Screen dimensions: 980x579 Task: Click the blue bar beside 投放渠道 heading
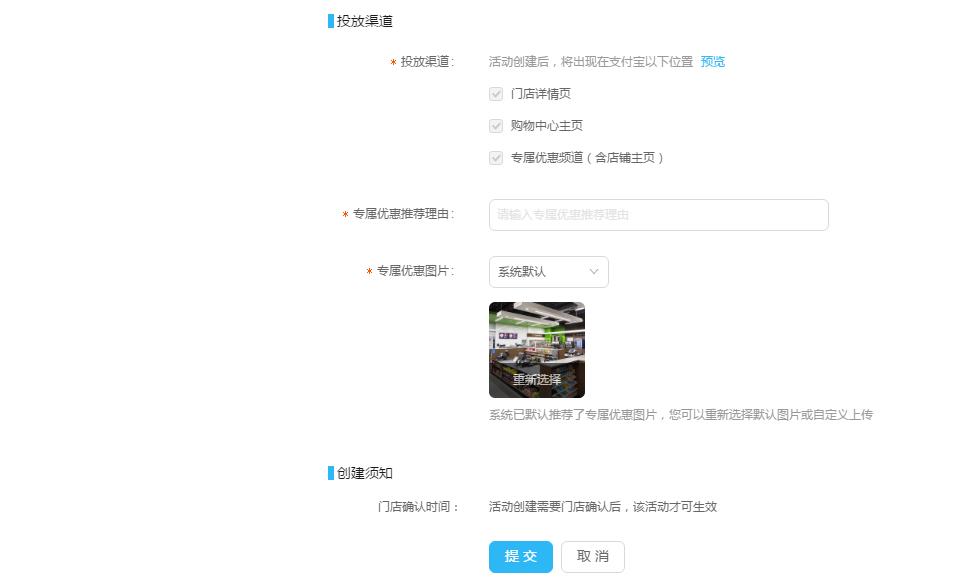pyautogui.click(x=331, y=21)
